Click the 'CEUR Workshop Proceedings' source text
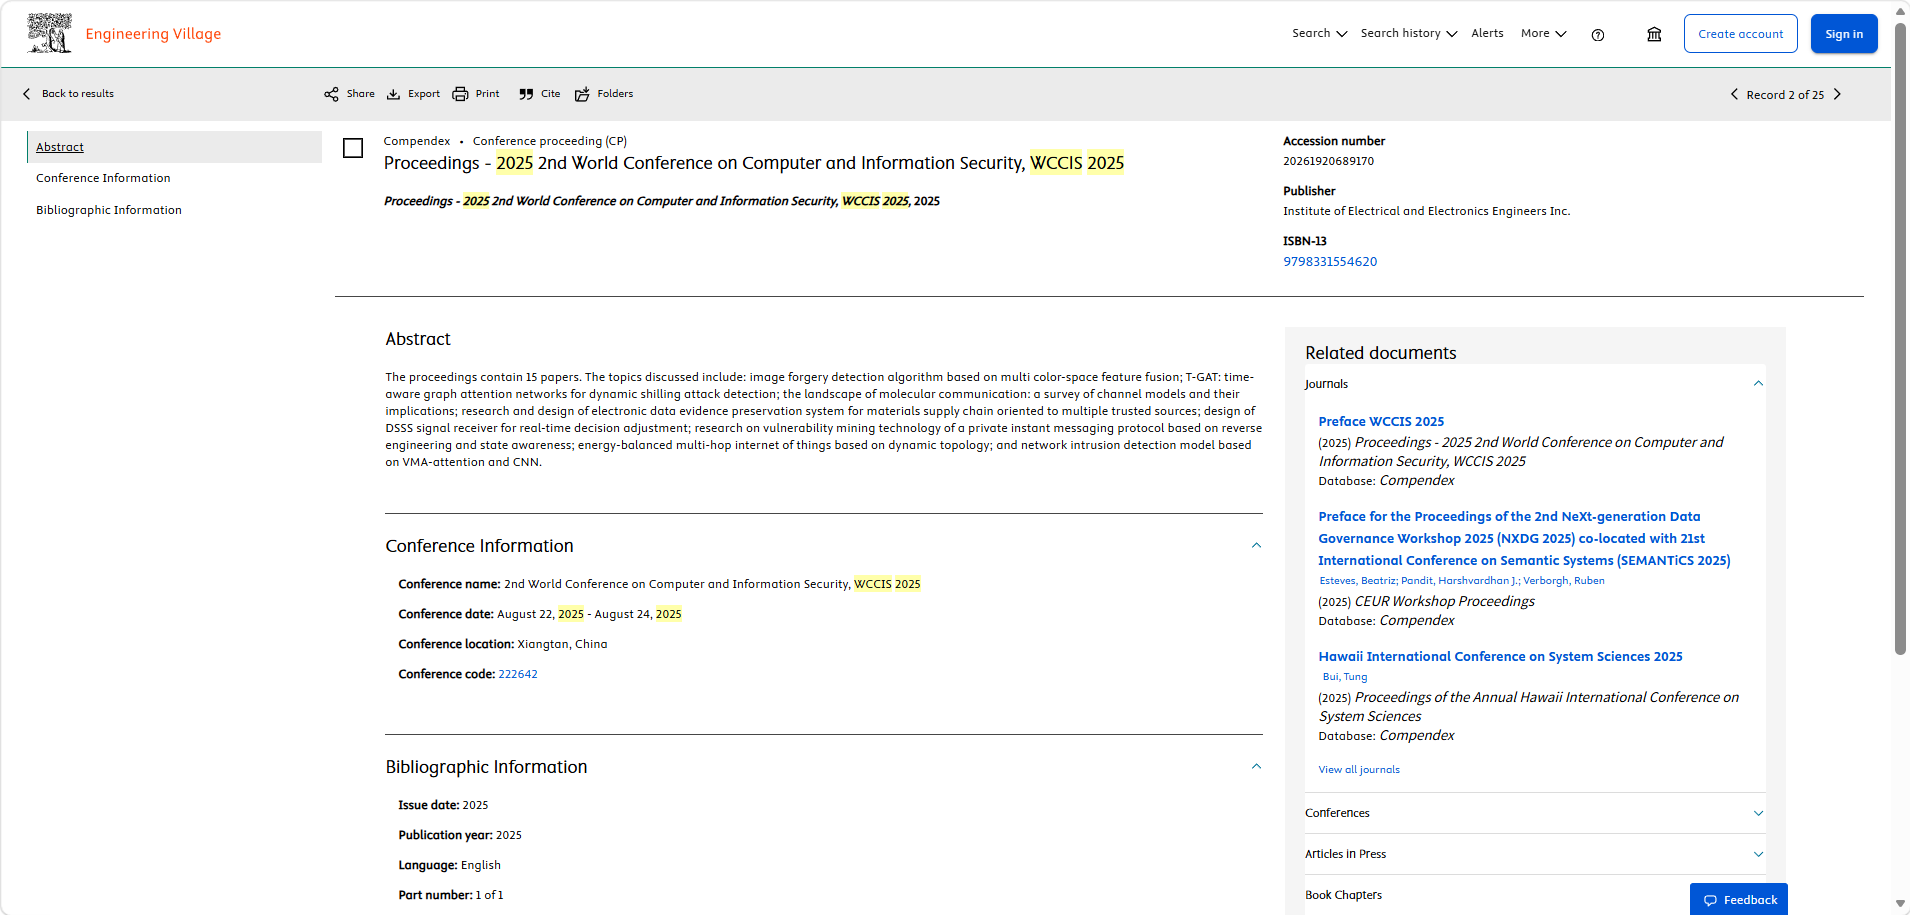This screenshot has width=1910, height=915. point(1444,601)
